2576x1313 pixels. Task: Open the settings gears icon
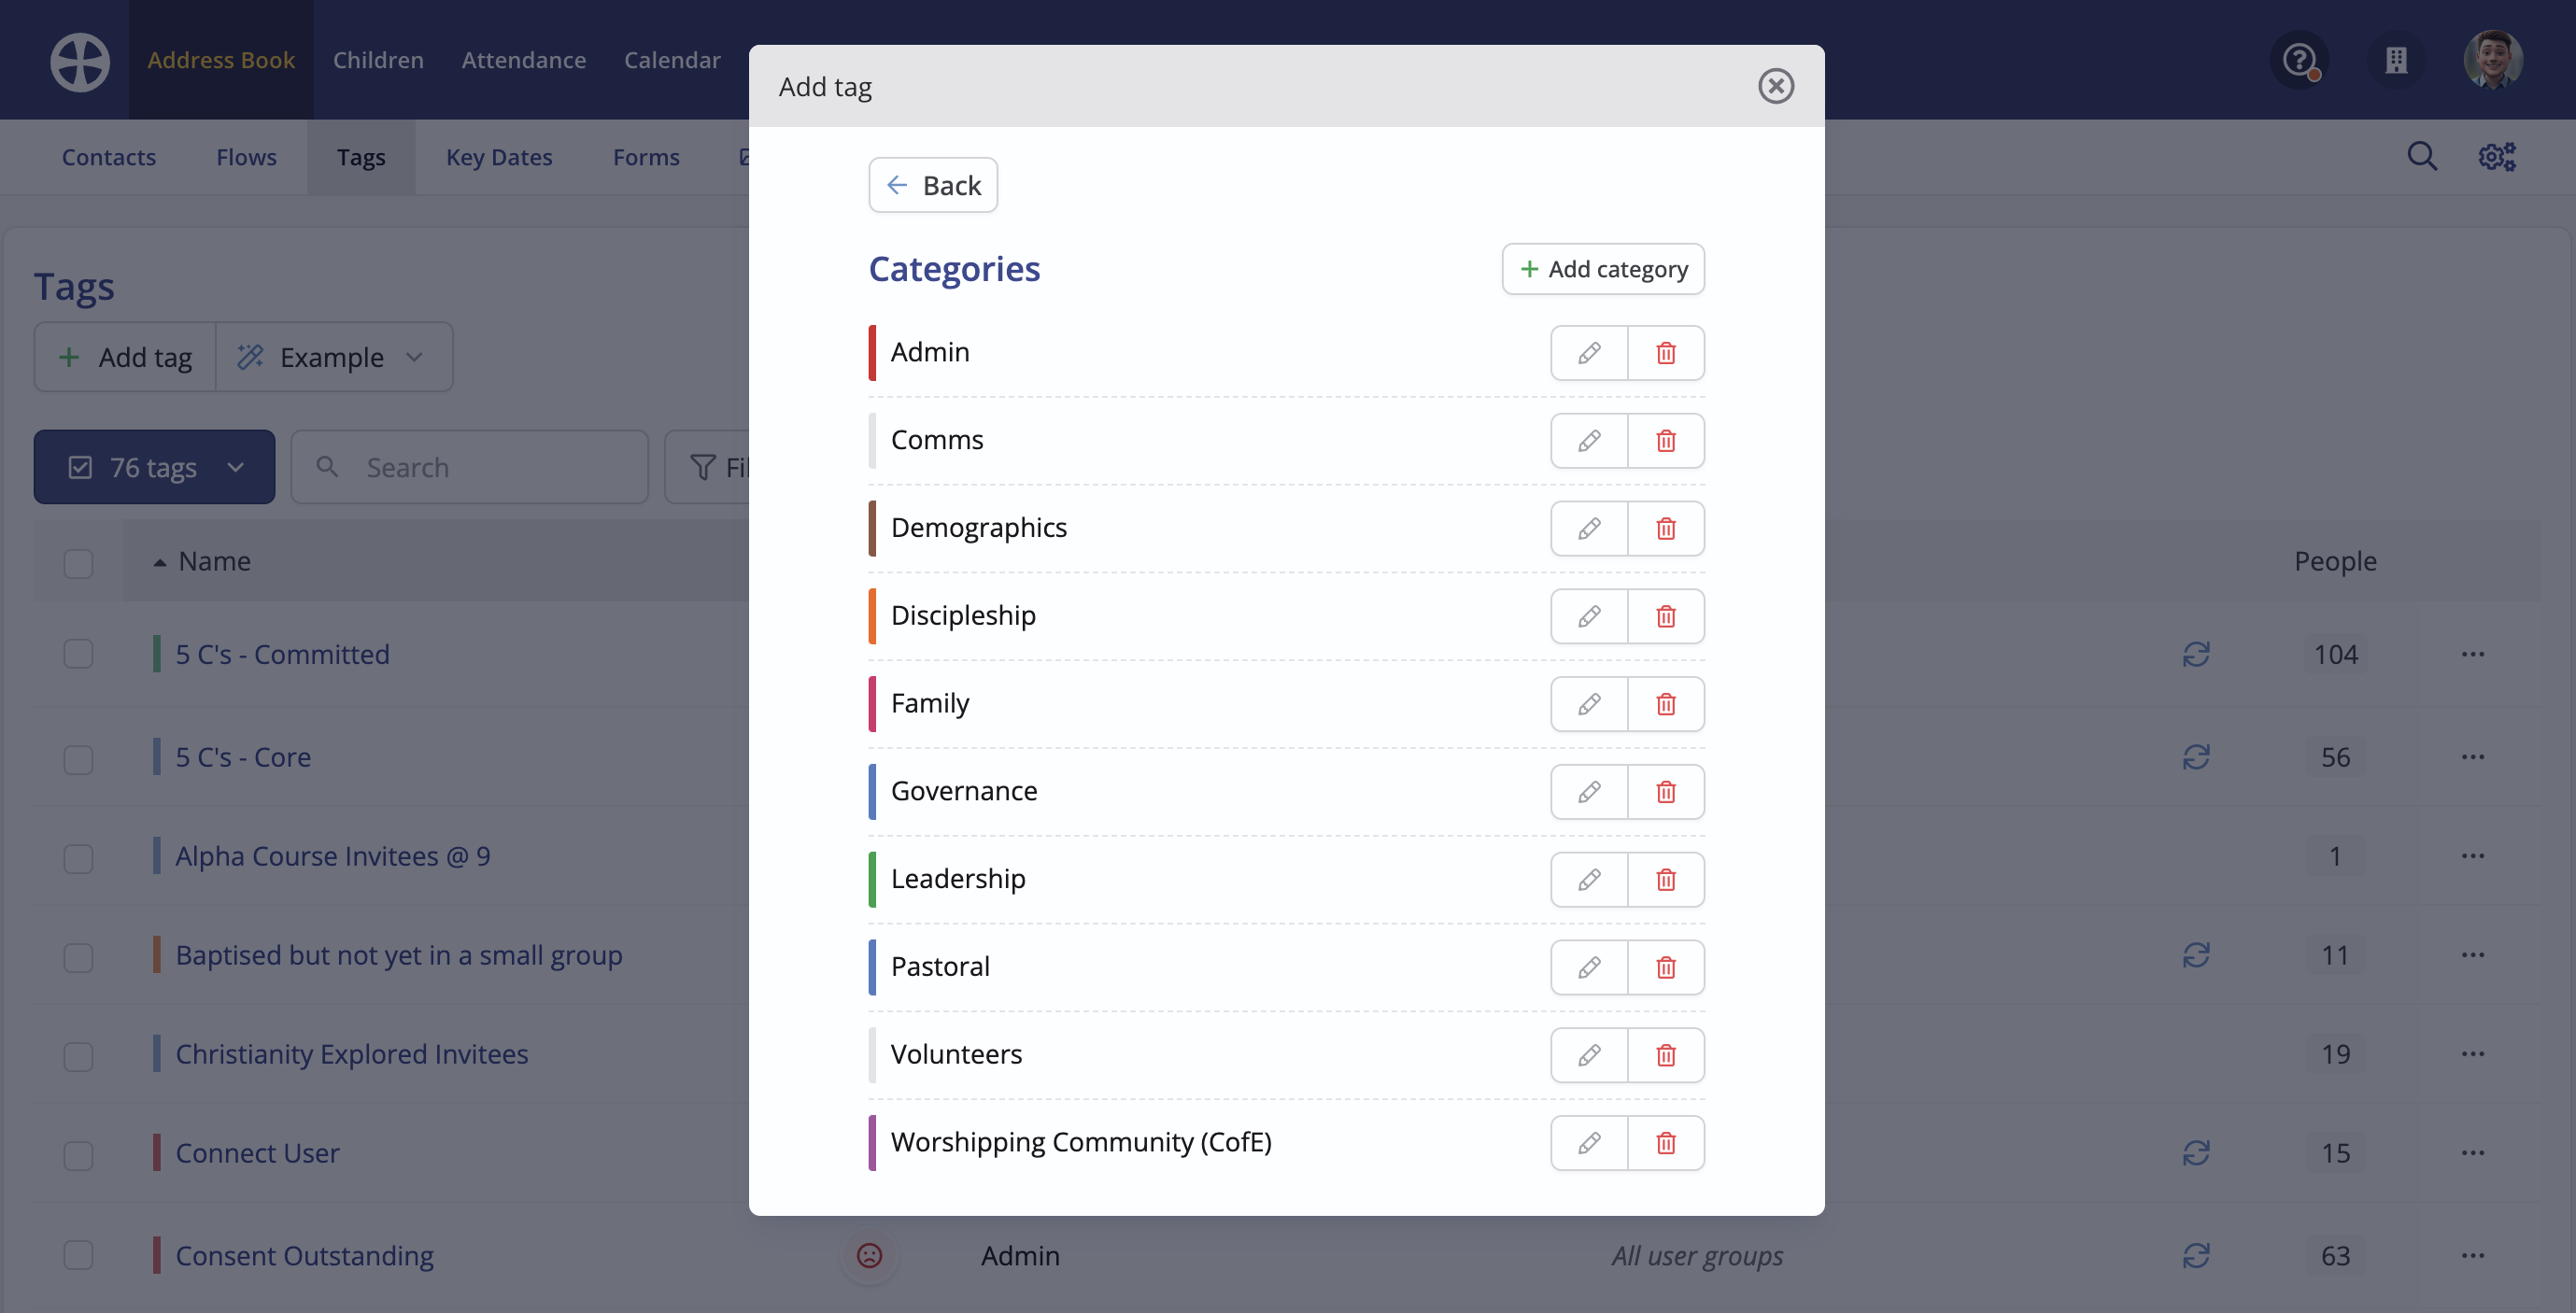coord(2496,157)
